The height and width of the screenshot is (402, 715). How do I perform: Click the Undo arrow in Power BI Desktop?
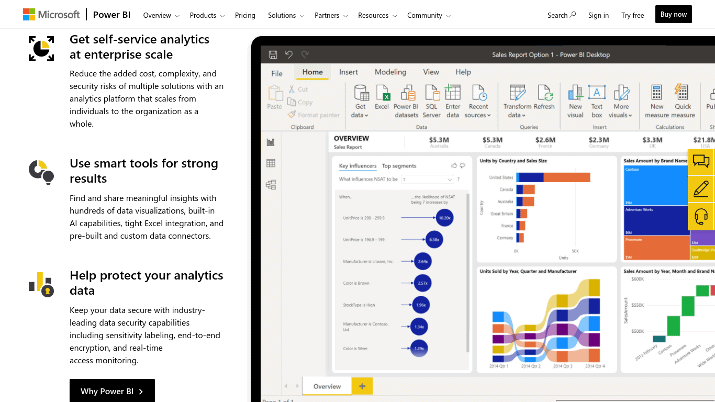point(289,55)
